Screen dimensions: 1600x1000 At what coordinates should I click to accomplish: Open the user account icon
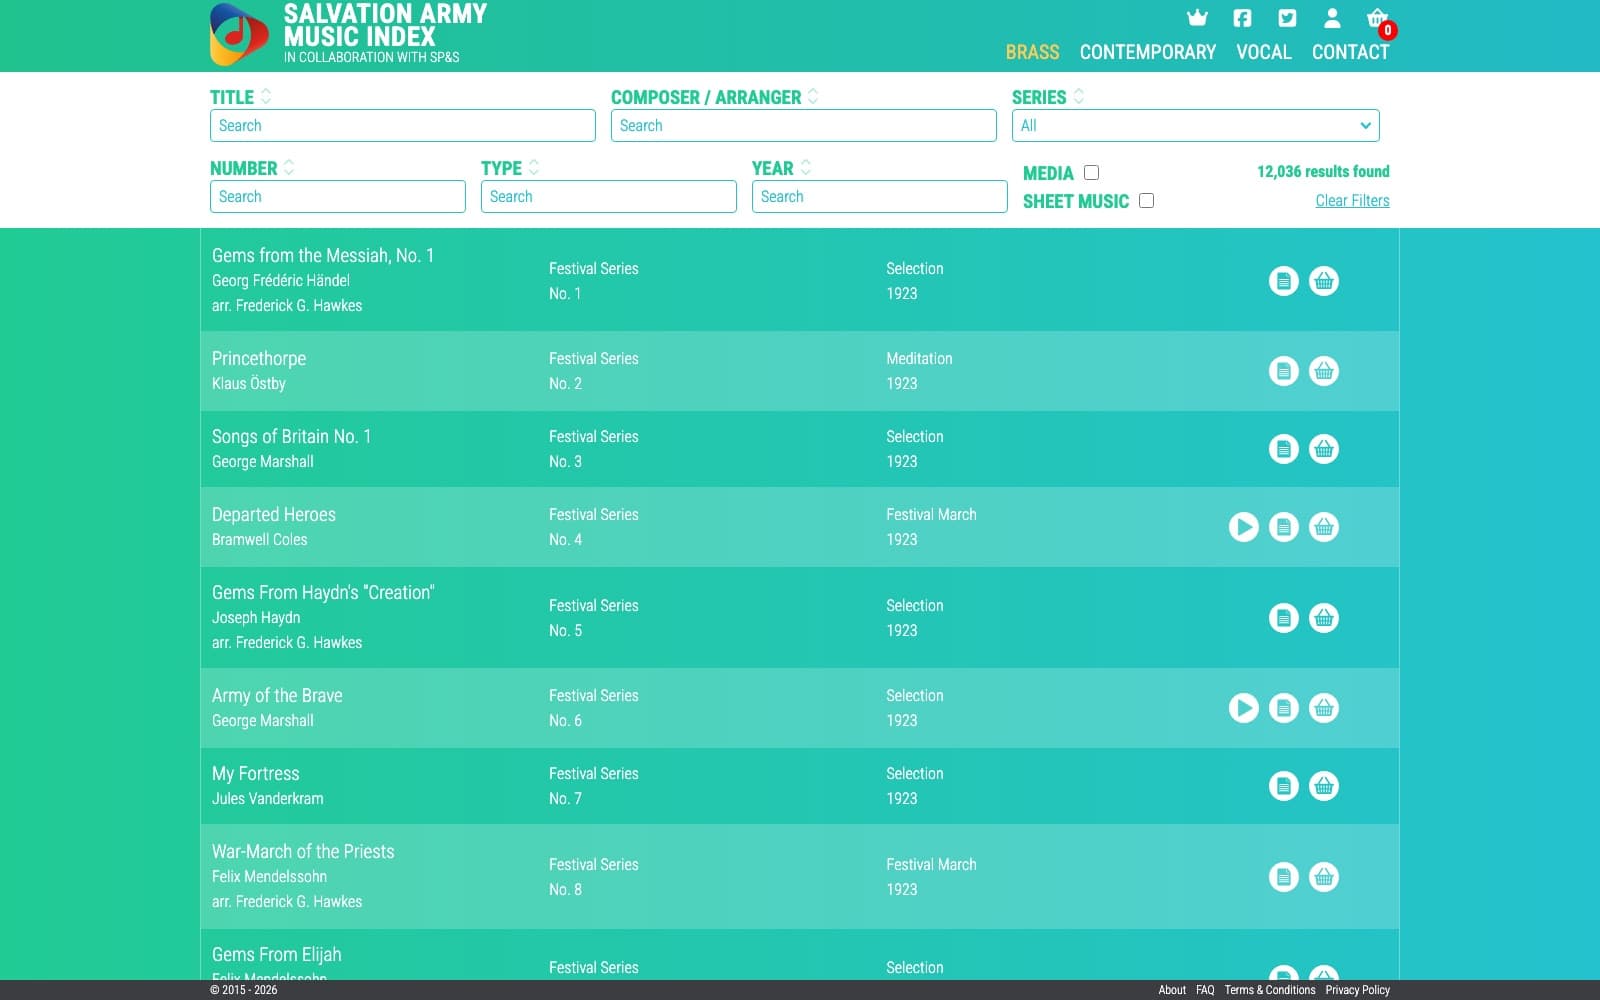(1332, 18)
